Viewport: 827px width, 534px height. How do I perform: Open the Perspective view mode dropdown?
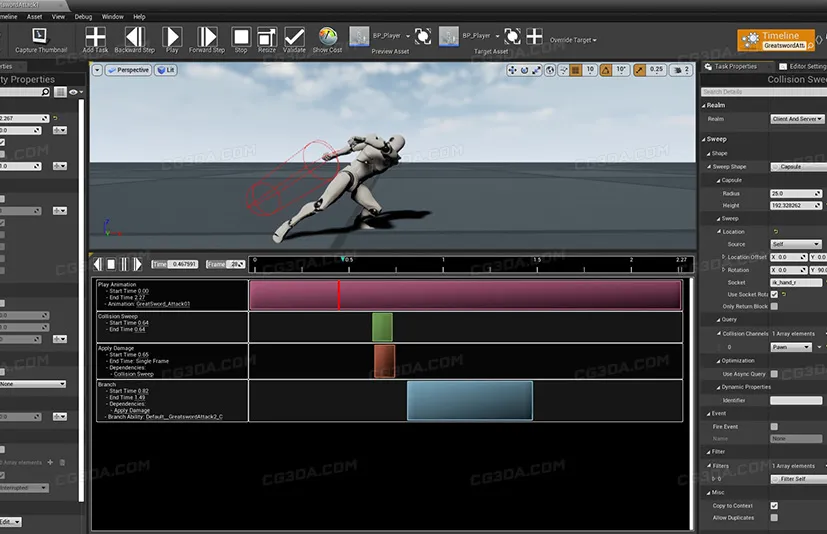[128, 70]
